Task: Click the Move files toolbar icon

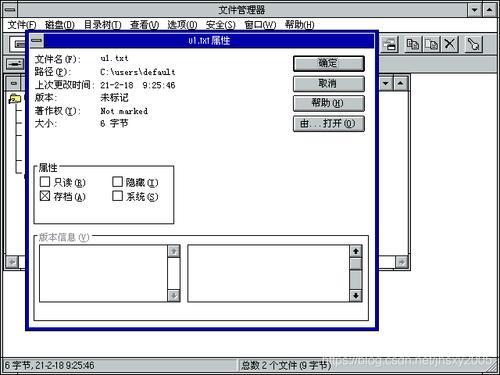Action: tap(432, 44)
